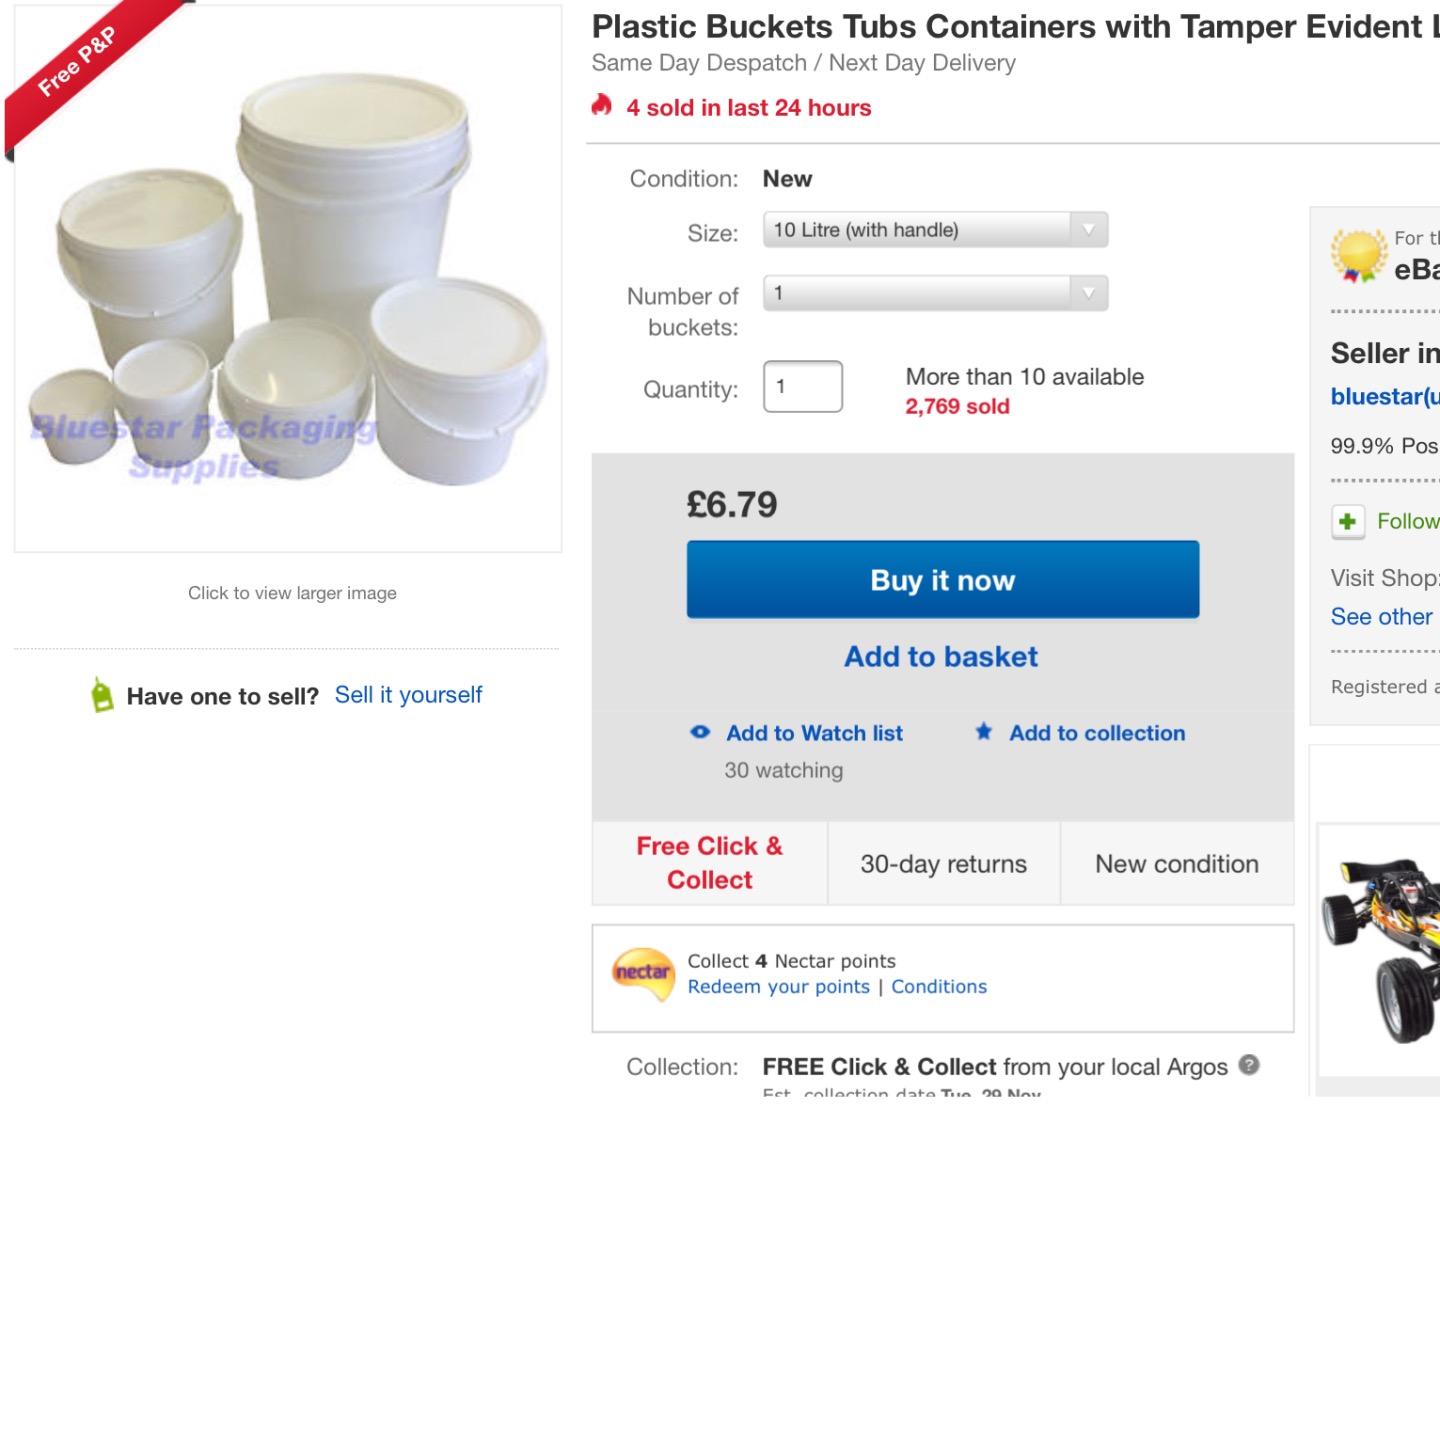The height and width of the screenshot is (1440, 1440).
Task: Click the Sell it yourself link
Action: (x=408, y=695)
